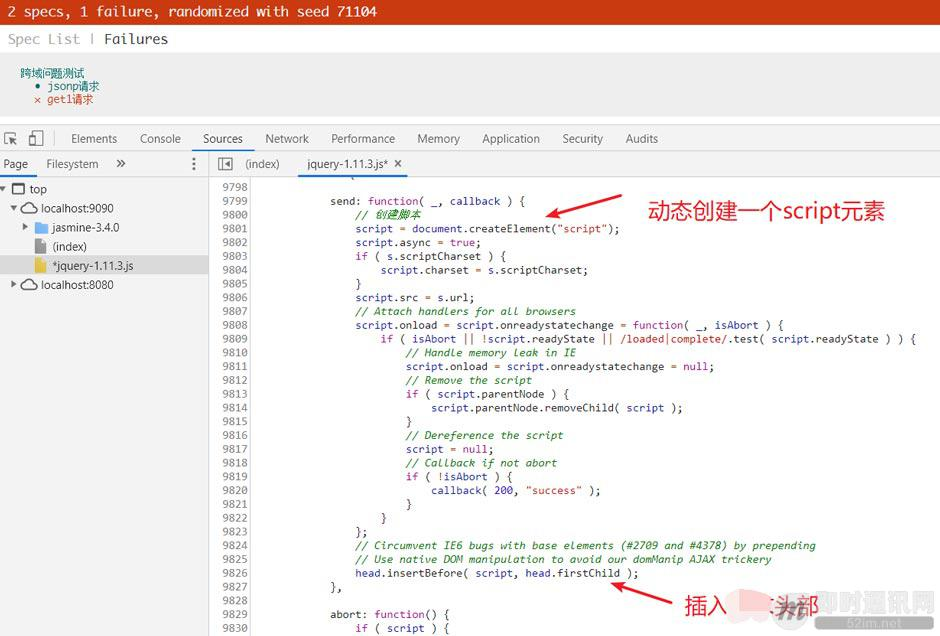Screen dimensions: 940x636
Task: Open the Security panel
Action: point(582,138)
